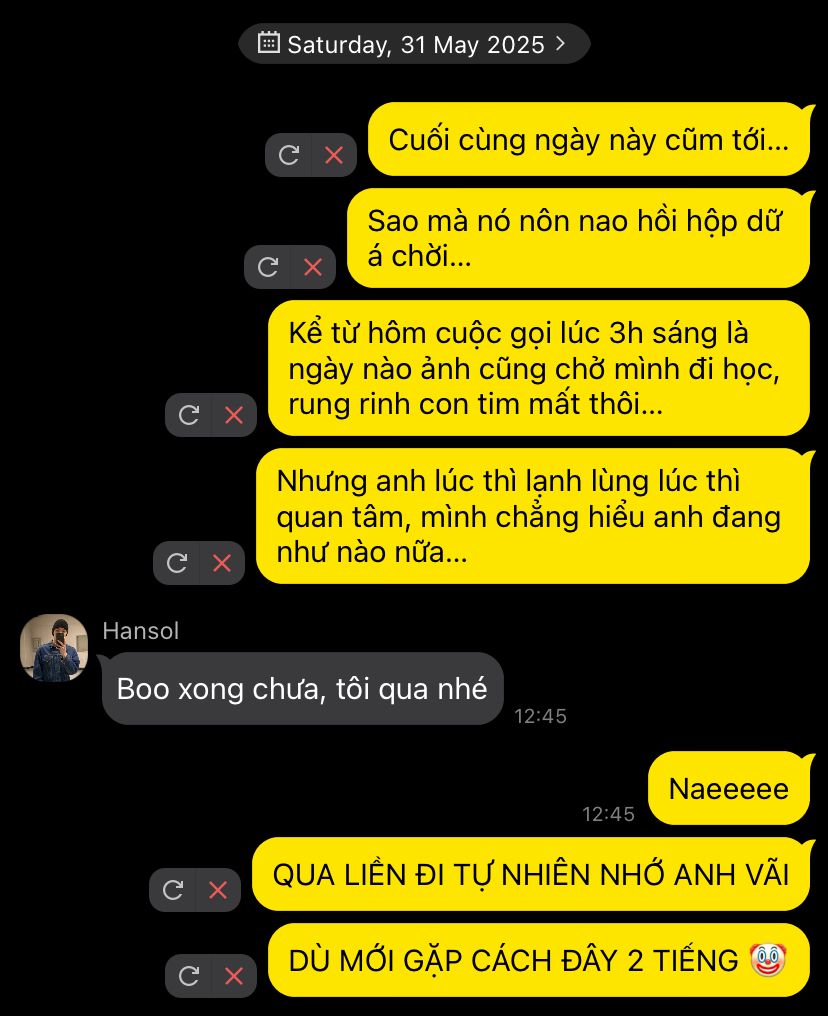Cancel the "Sao mà nó nôn nao" message

pos(313,267)
